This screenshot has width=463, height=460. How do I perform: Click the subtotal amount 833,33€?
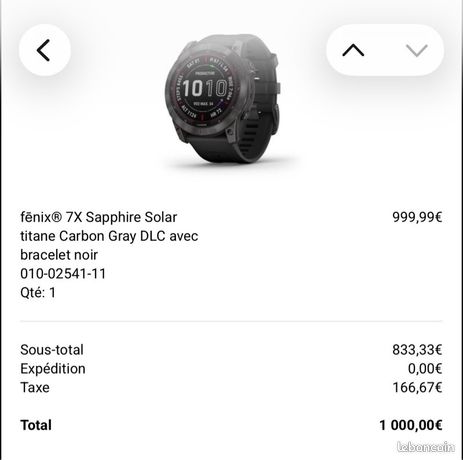(417, 350)
